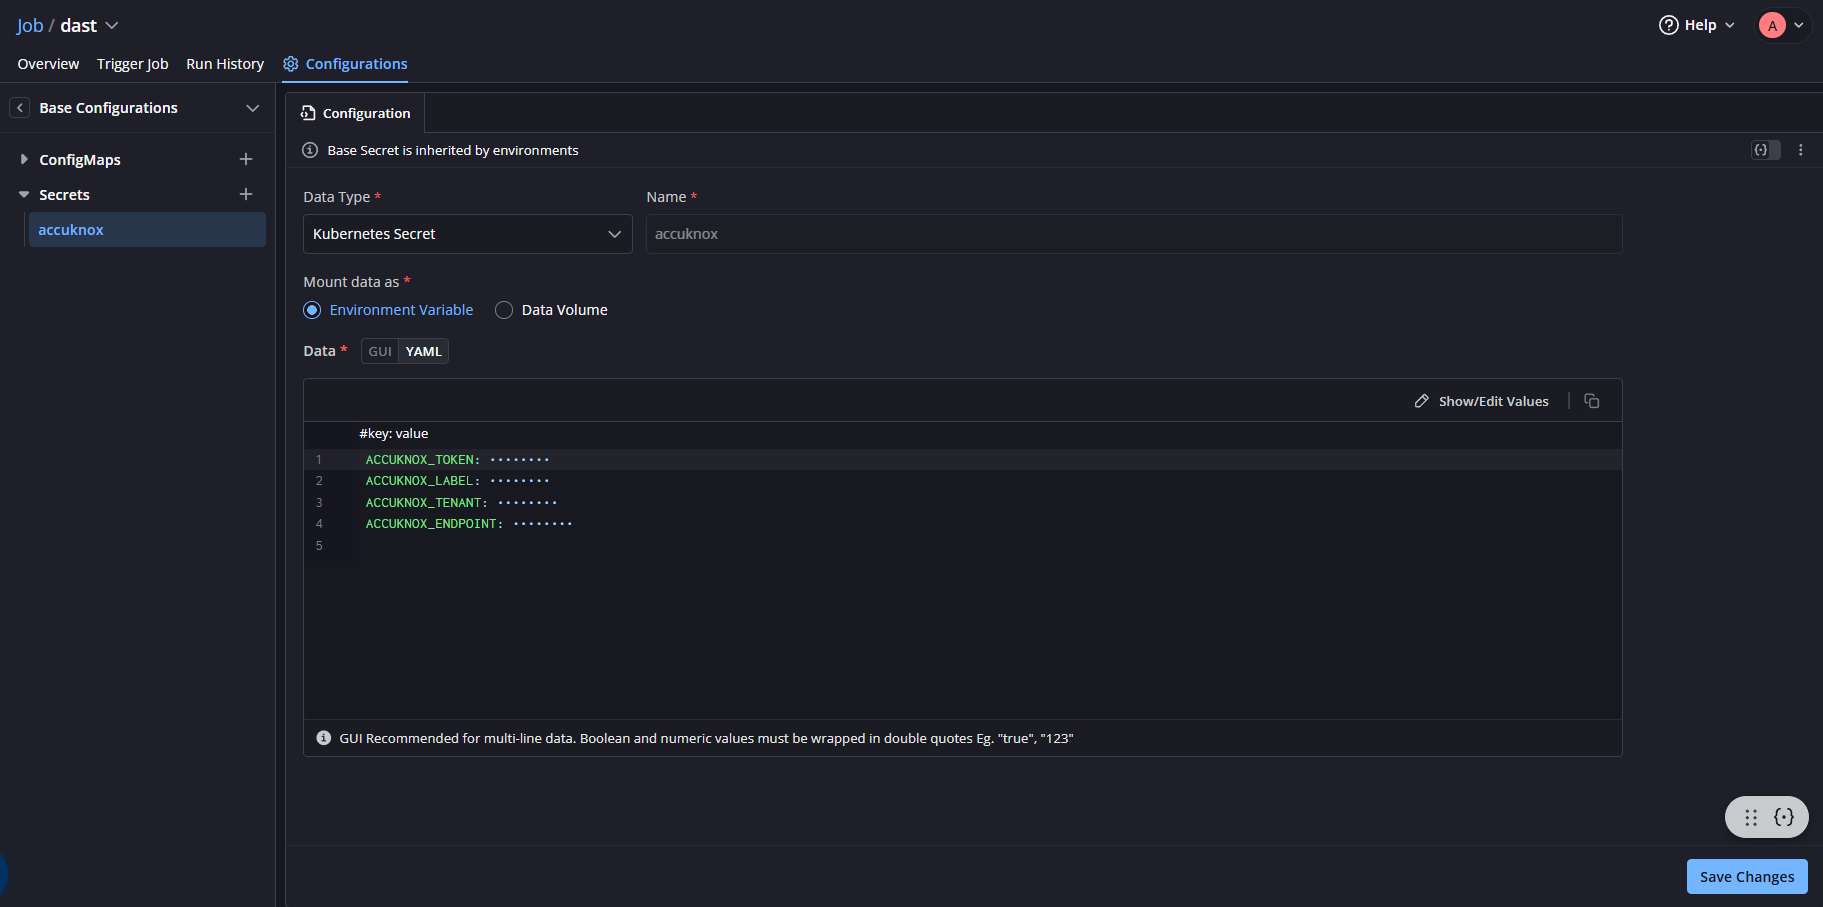Click Show/Edit Values button
The width and height of the screenshot is (1823, 907).
1481,401
